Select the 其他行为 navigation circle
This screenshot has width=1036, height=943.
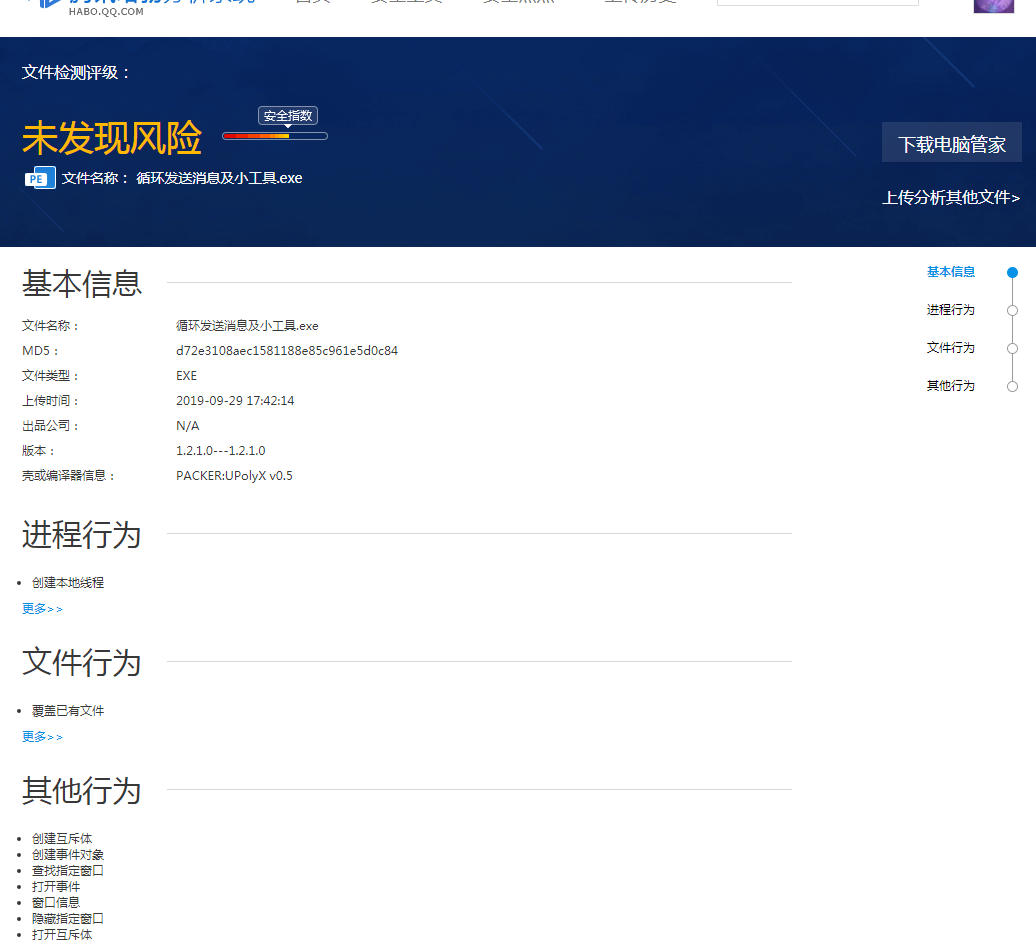1012,385
